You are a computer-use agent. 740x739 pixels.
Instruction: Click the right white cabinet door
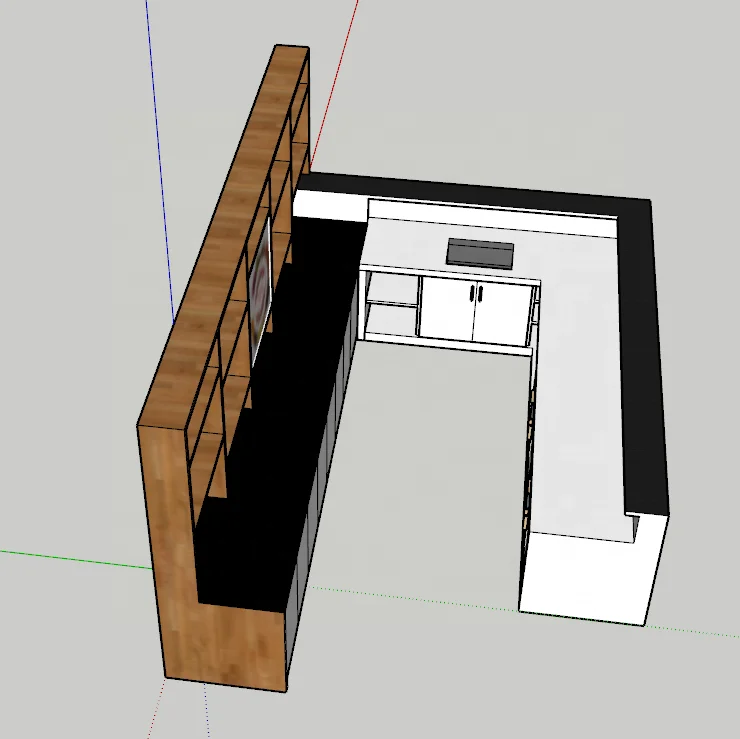(x=503, y=312)
